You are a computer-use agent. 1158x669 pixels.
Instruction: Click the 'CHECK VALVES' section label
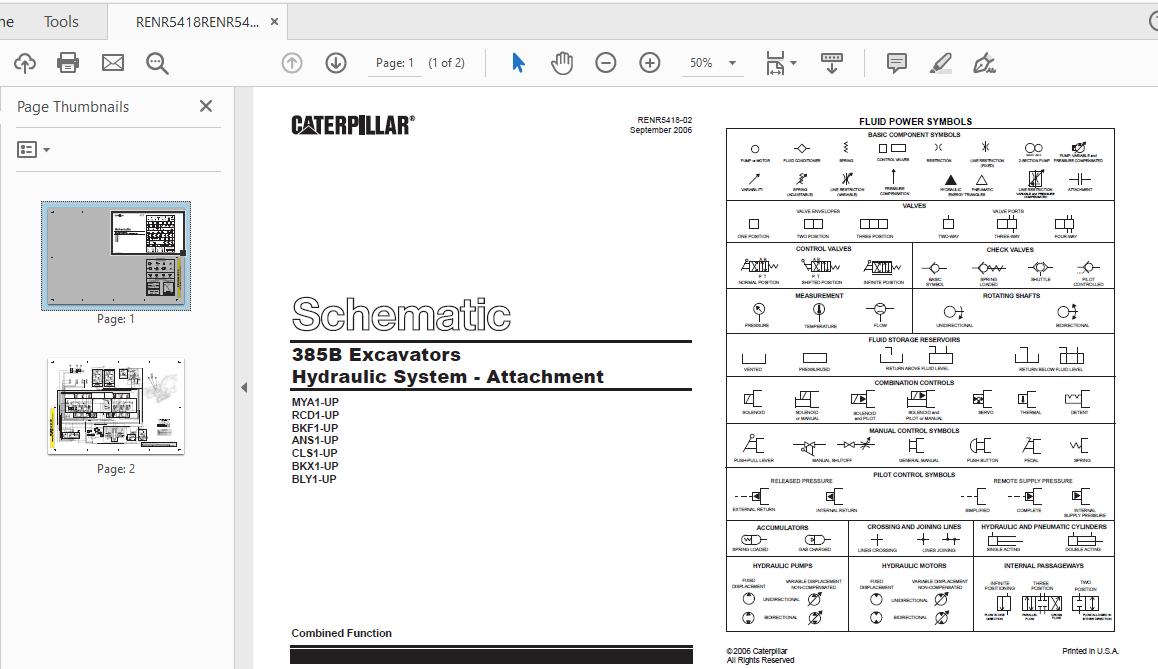point(1010,250)
